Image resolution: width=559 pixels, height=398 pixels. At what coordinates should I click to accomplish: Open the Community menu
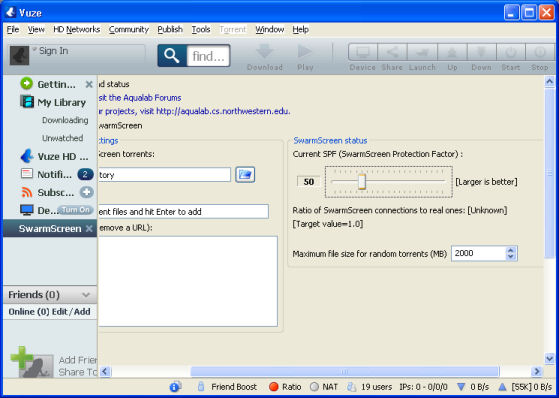pos(129,30)
